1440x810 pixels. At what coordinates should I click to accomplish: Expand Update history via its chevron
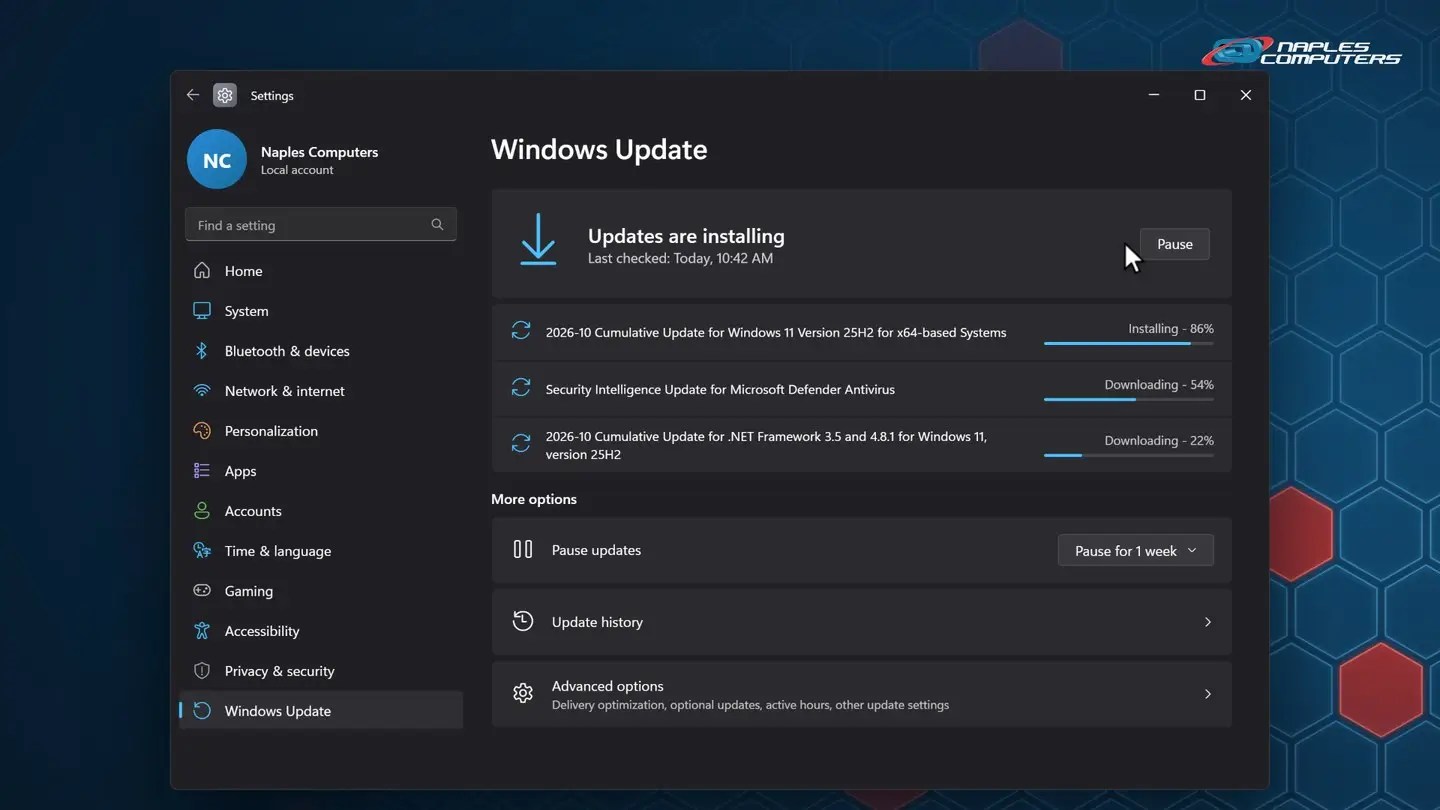tap(1207, 622)
